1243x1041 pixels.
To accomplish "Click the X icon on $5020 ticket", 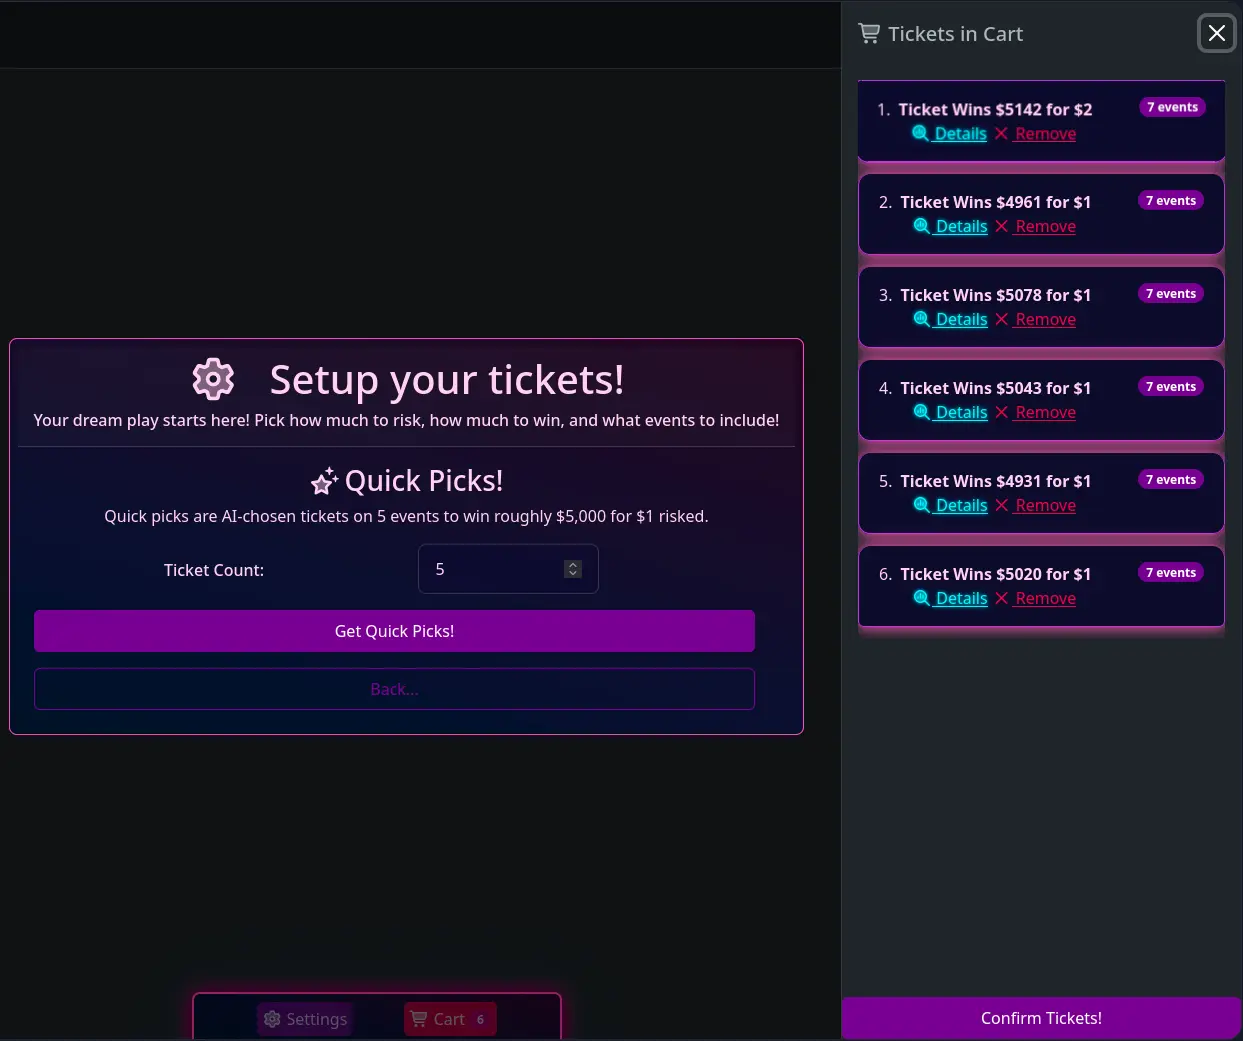I will (x=1002, y=598).
